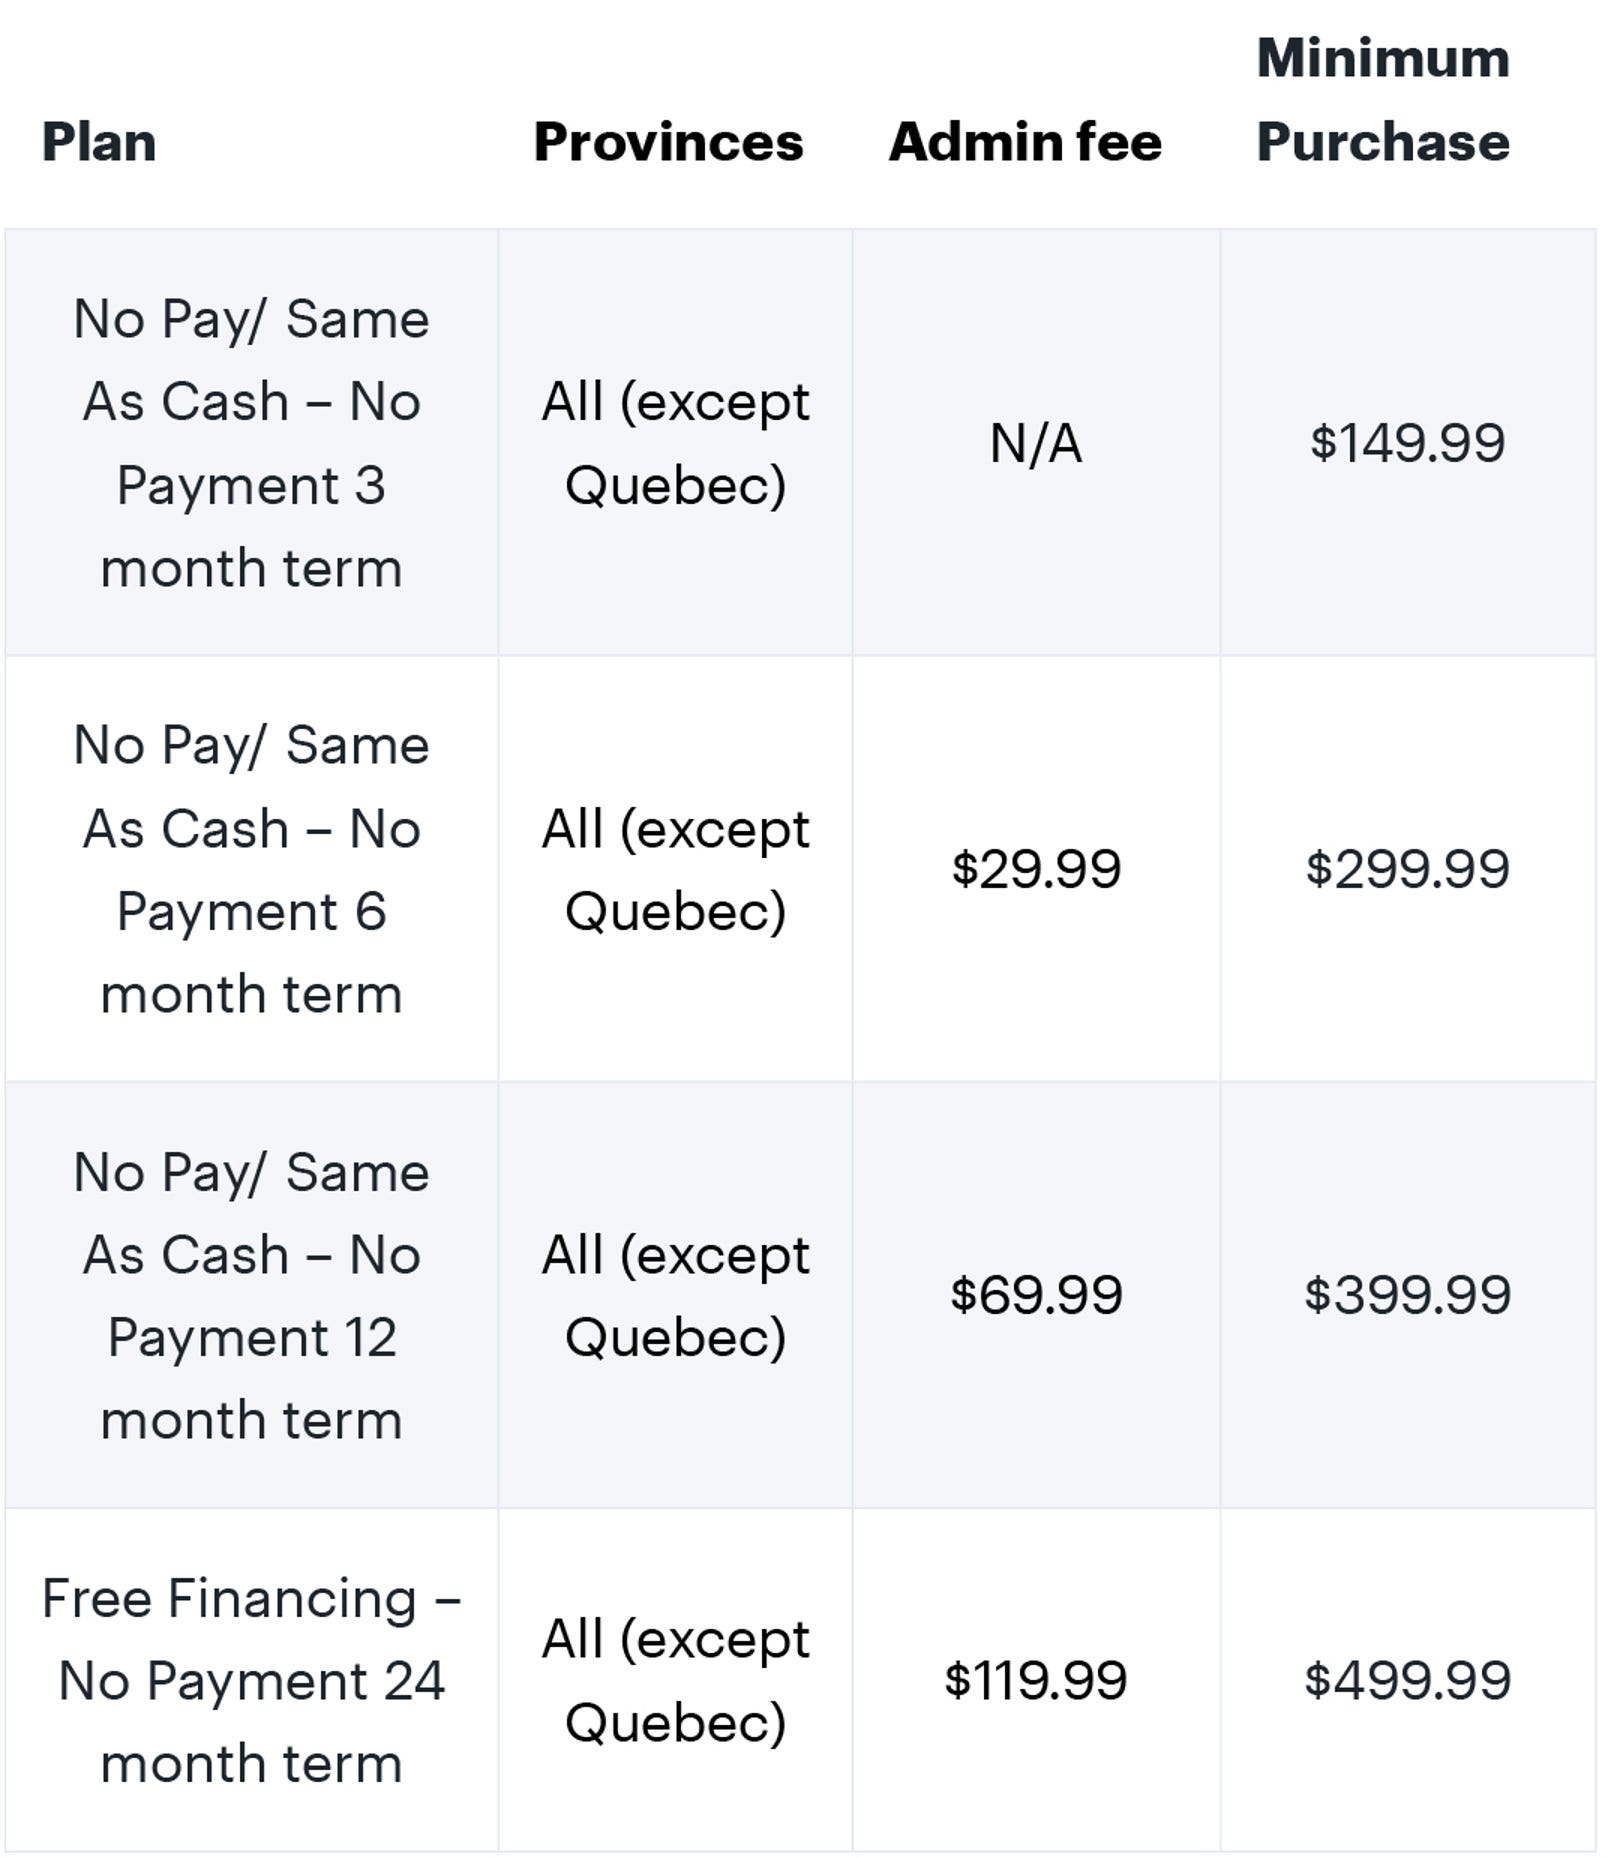The image size is (1617, 1857).
Task: Click Provinces cell in 12 month row
Action: pos(676,1295)
